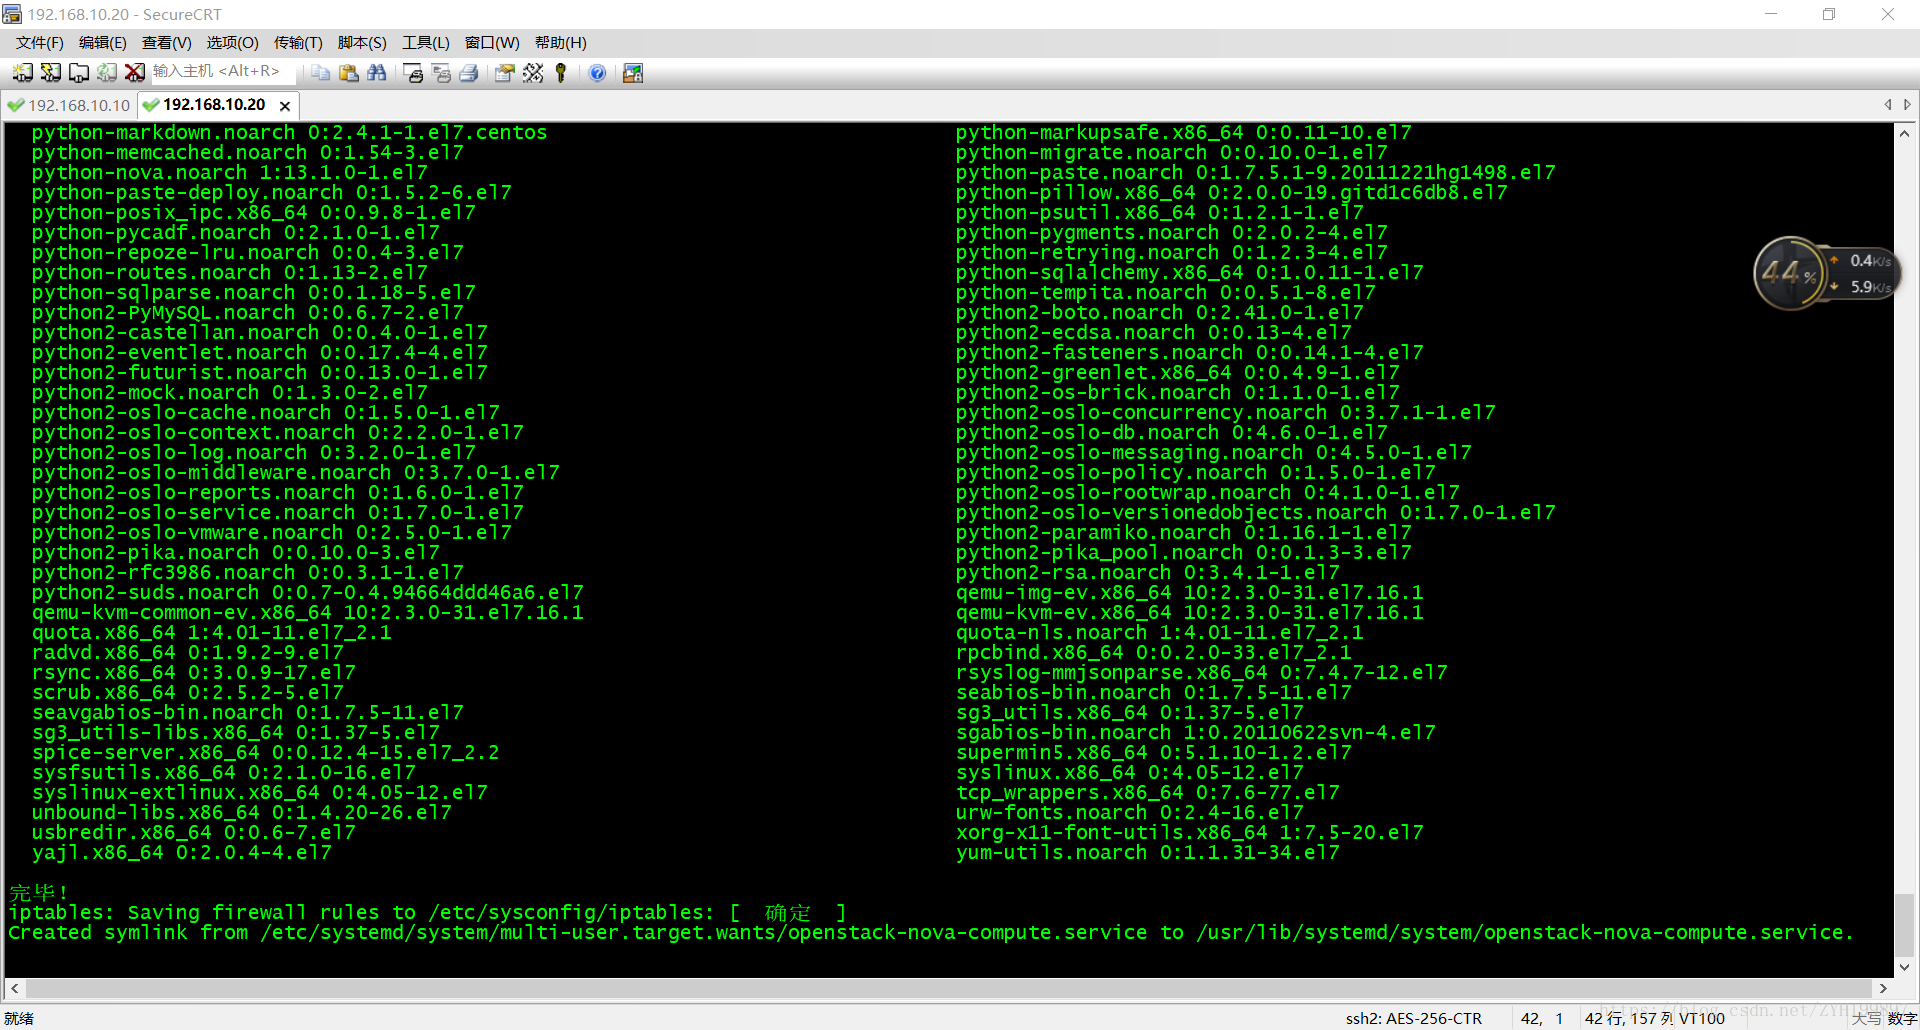Click the Paste clipboard icon
This screenshot has height=1030, width=1920.
pyautogui.click(x=349, y=73)
